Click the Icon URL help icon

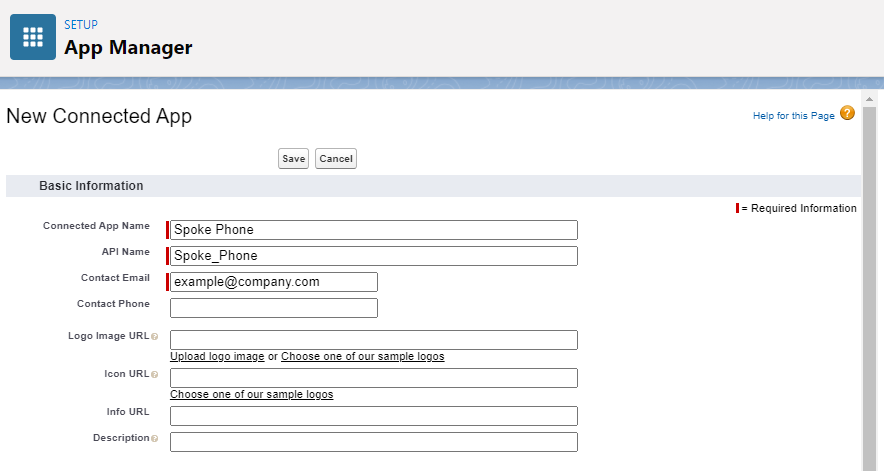(x=154, y=375)
